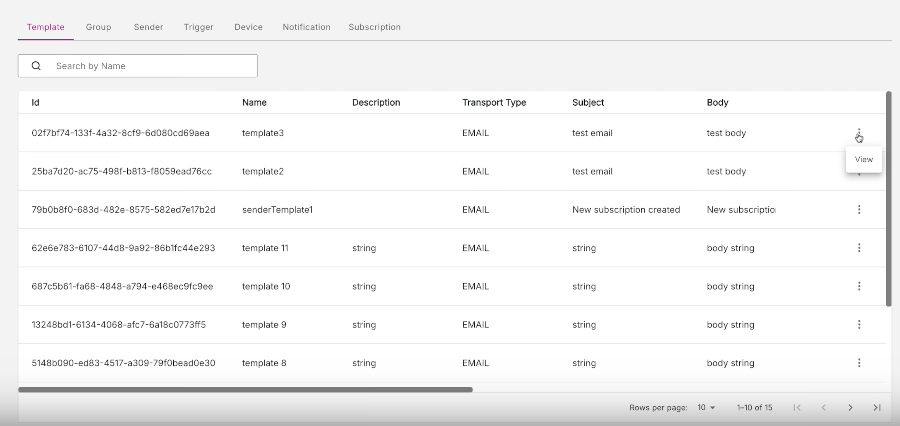The height and width of the screenshot is (426, 900).
Task: Open the Trigger tab
Action: point(198,27)
